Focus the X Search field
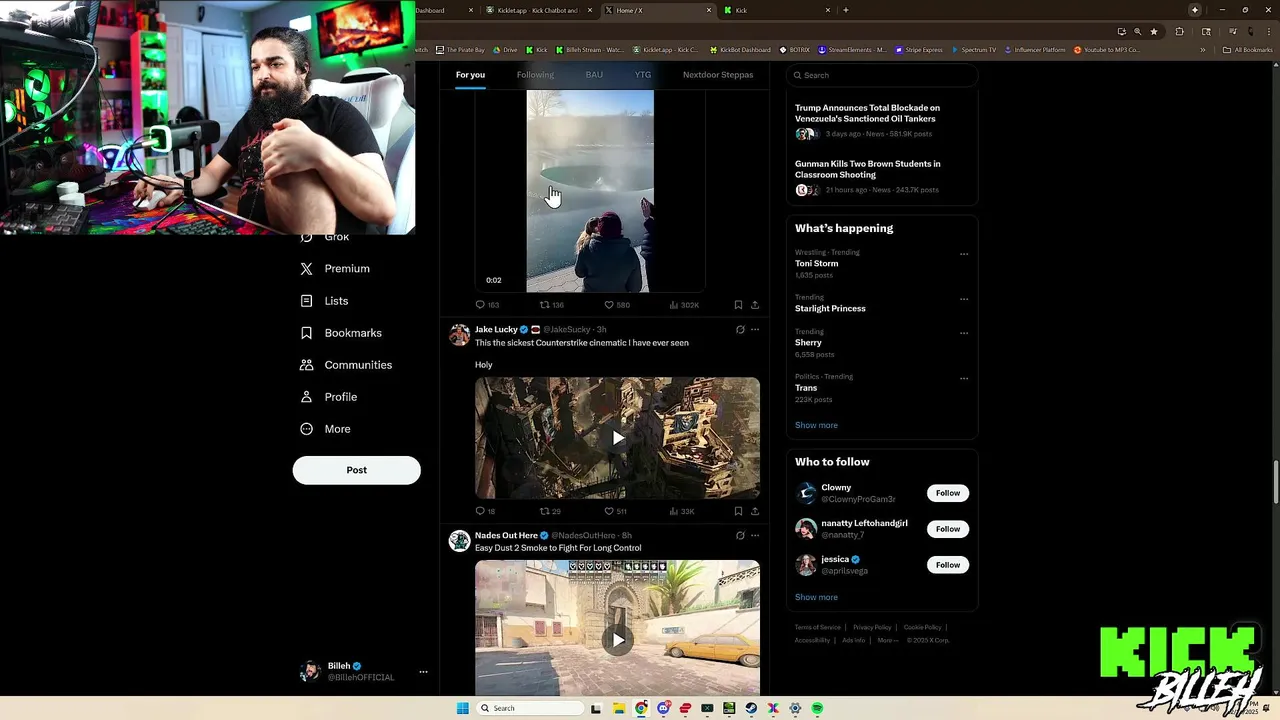This screenshot has height=720, width=1280. click(881, 75)
